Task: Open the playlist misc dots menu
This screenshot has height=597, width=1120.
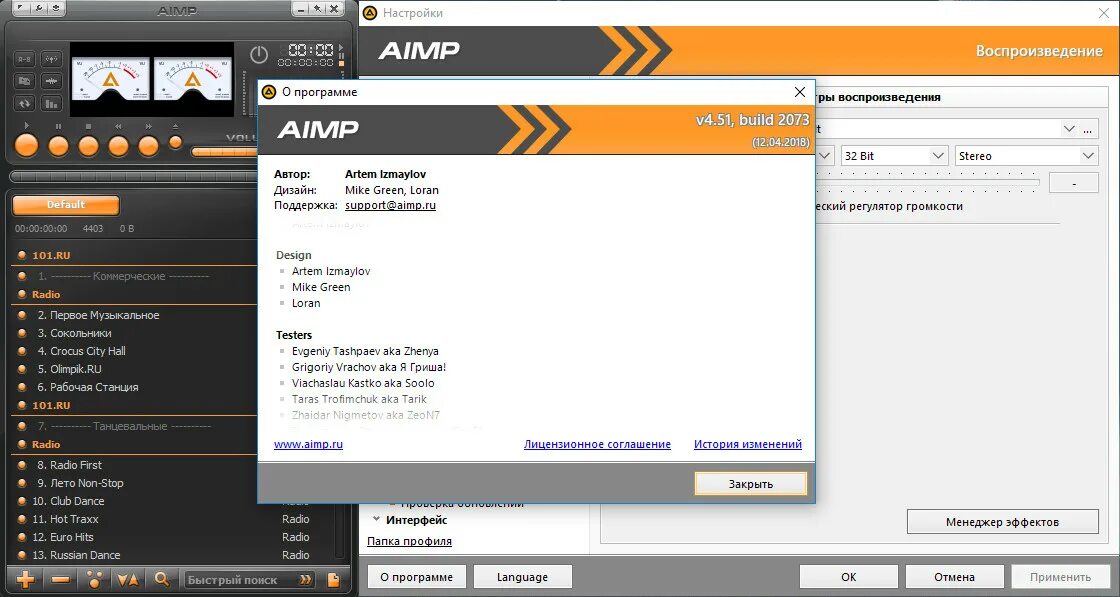Action: click(x=94, y=579)
